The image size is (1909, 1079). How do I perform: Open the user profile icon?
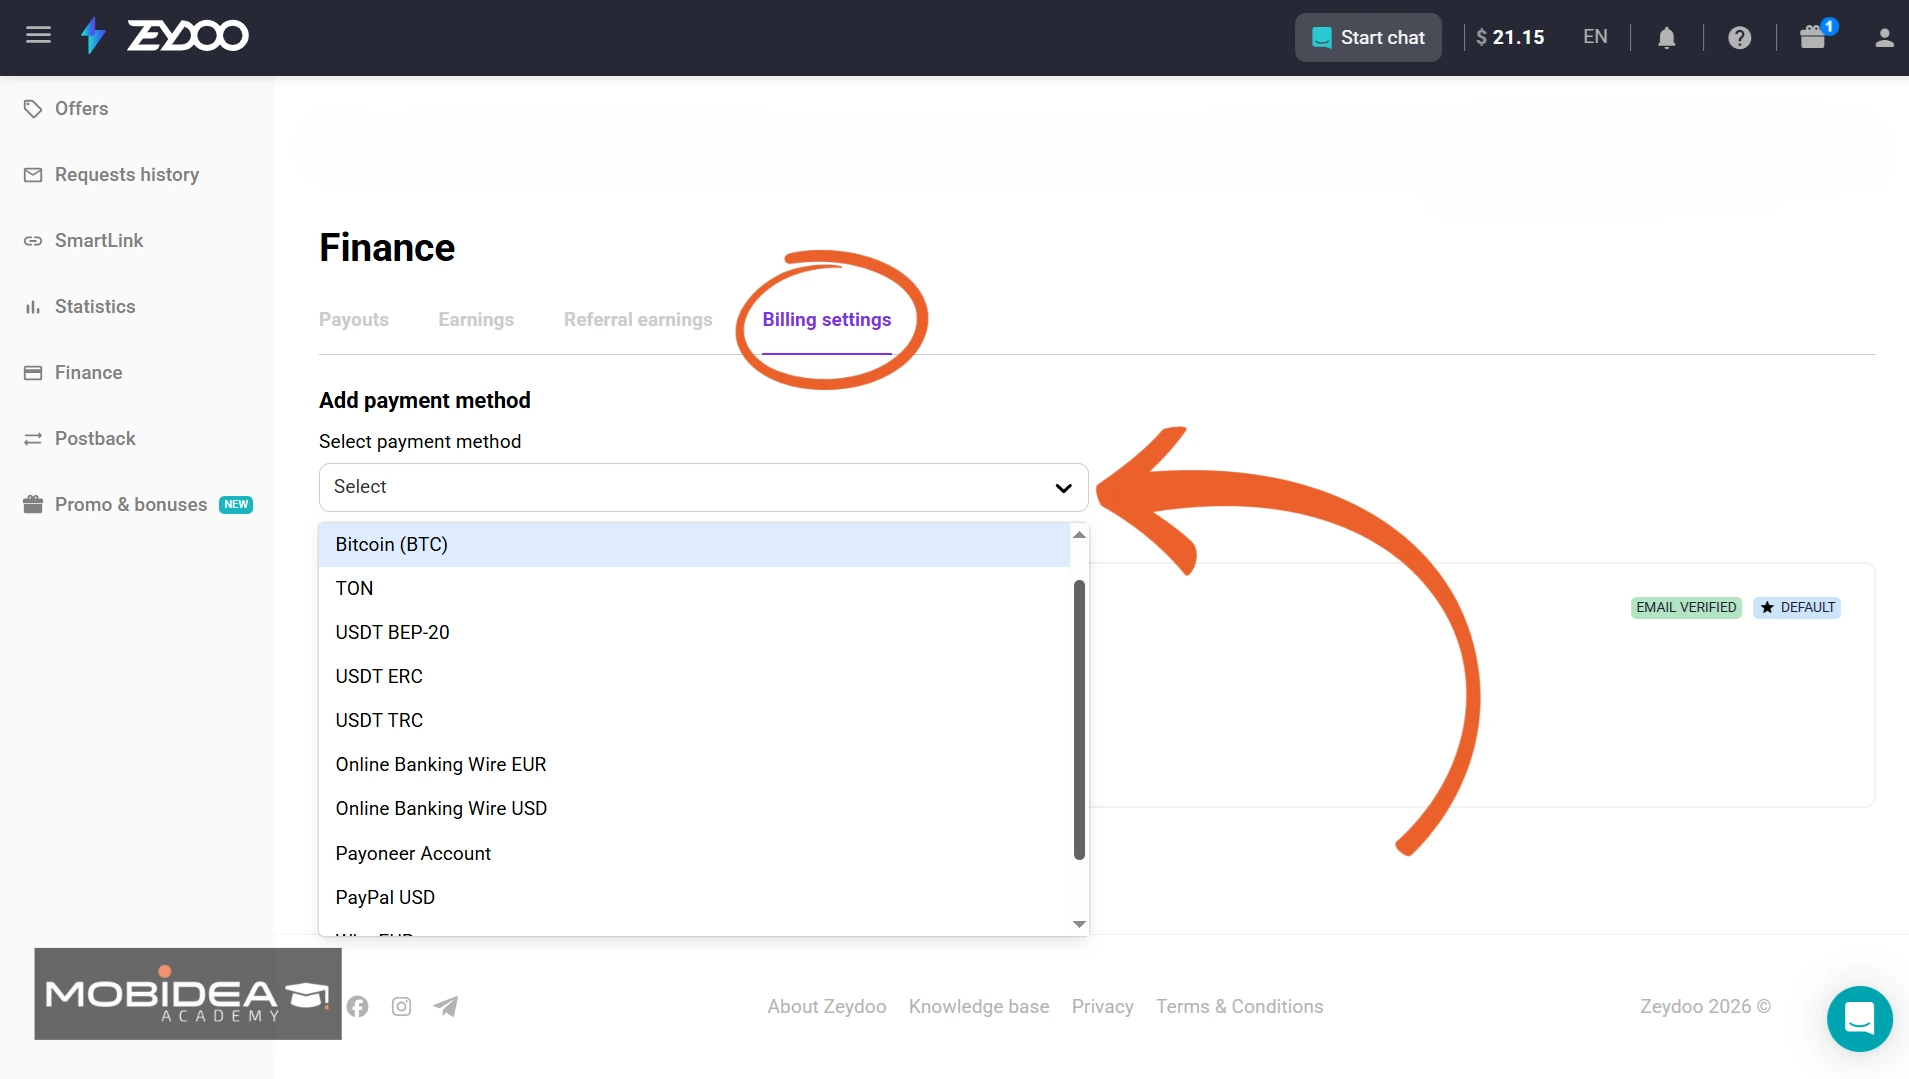[x=1884, y=38]
